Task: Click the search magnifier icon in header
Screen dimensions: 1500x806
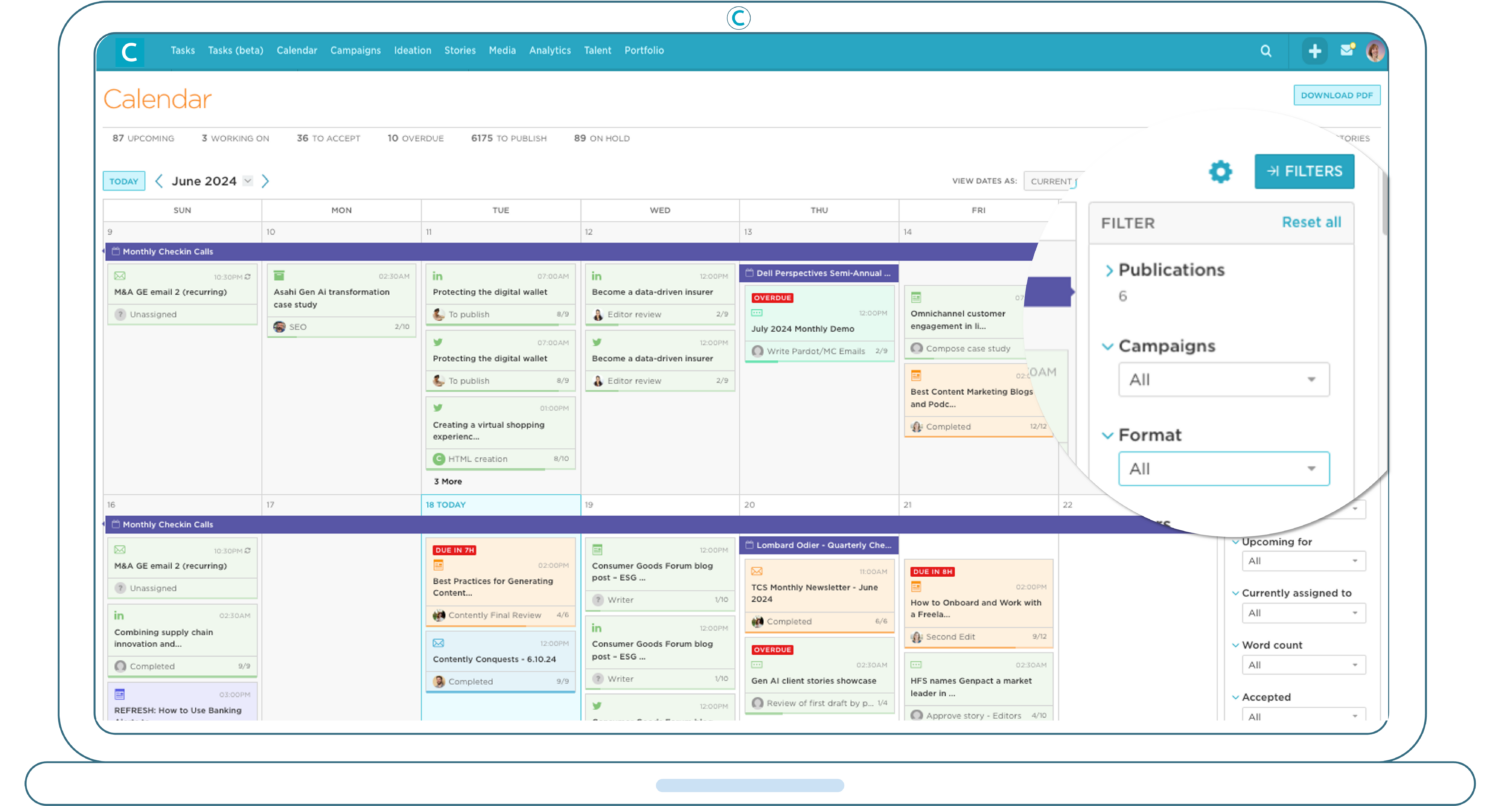Action: (x=1266, y=51)
